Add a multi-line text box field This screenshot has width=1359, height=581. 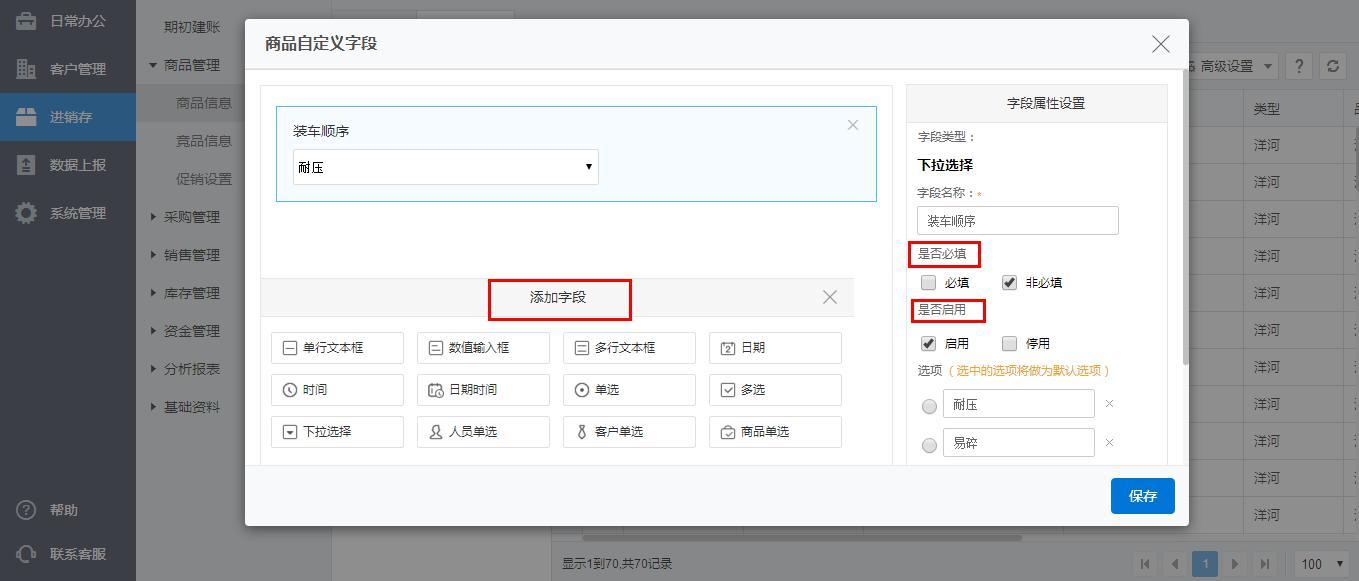(x=629, y=348)
